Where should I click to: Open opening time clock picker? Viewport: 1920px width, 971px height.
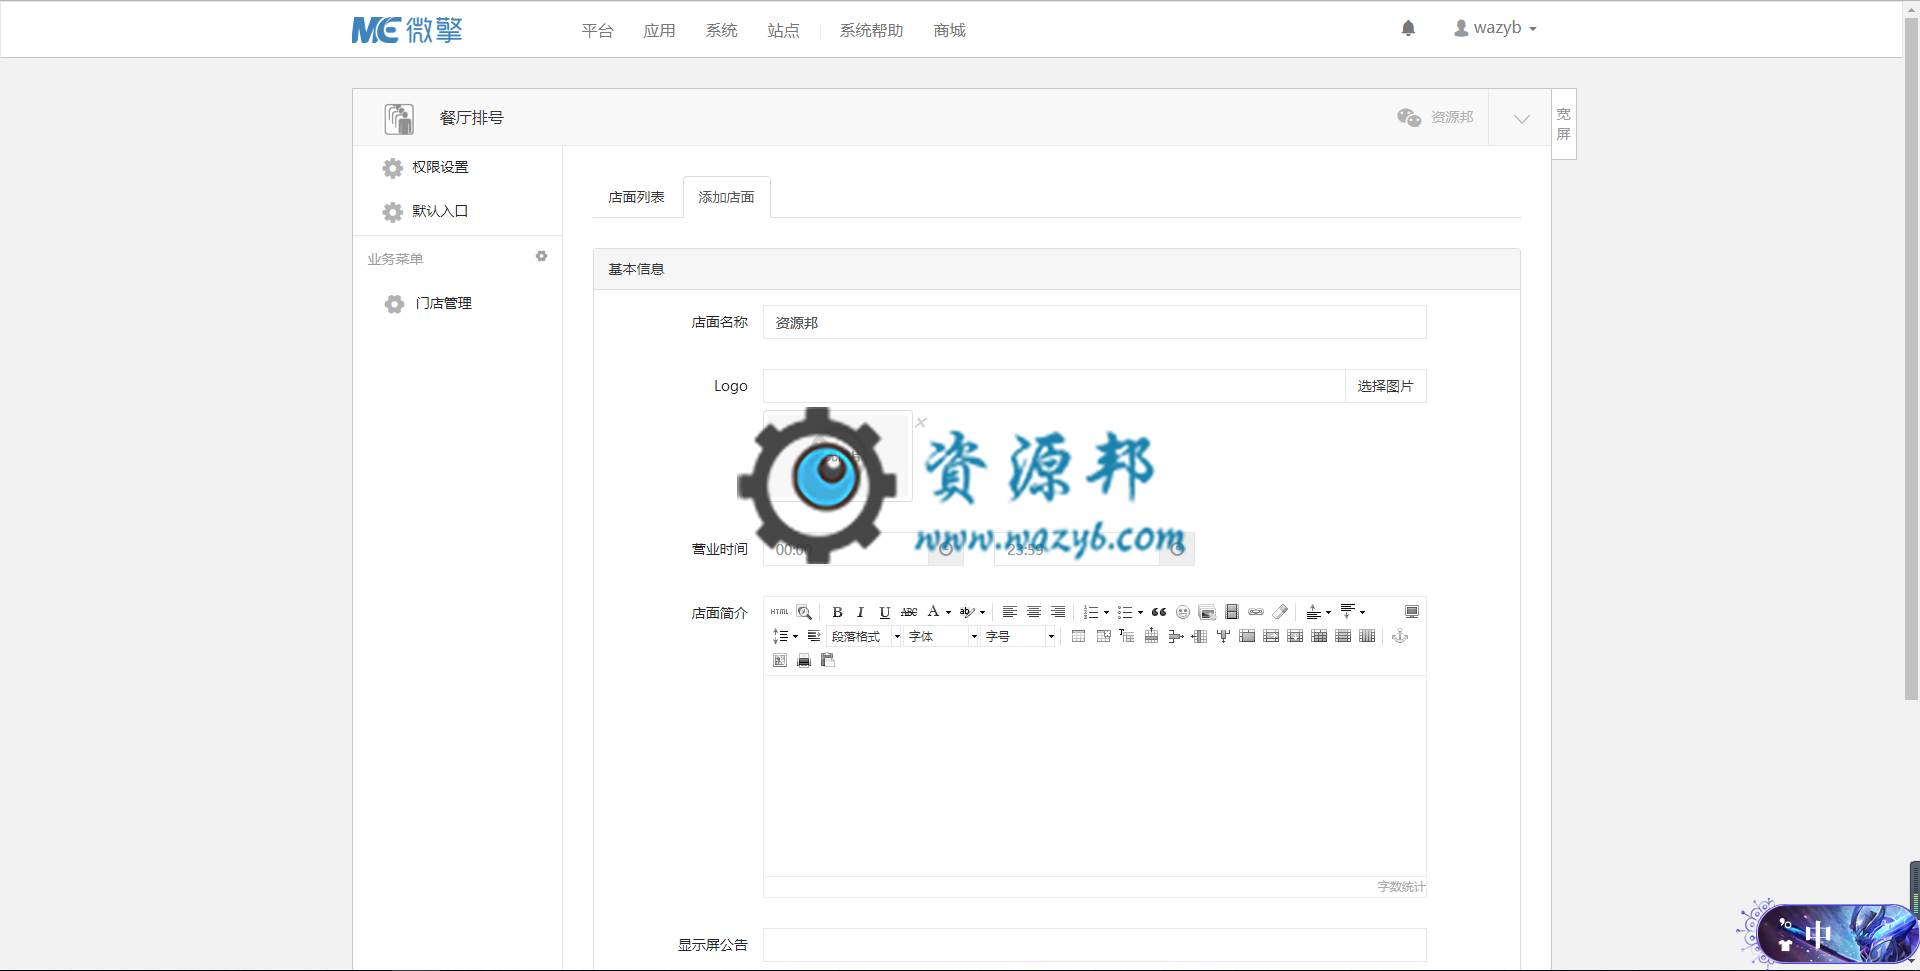[946, 549]
